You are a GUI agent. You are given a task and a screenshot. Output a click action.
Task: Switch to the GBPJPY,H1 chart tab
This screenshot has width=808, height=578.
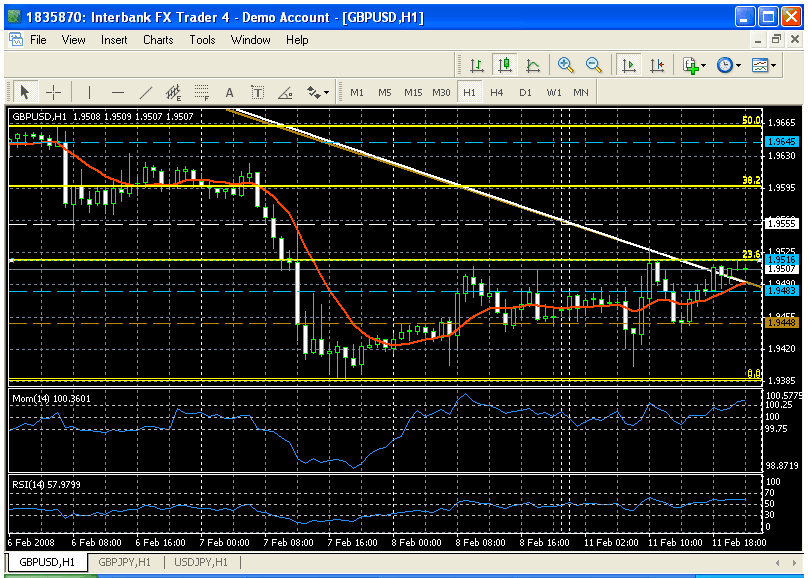[x=124, y=563]
